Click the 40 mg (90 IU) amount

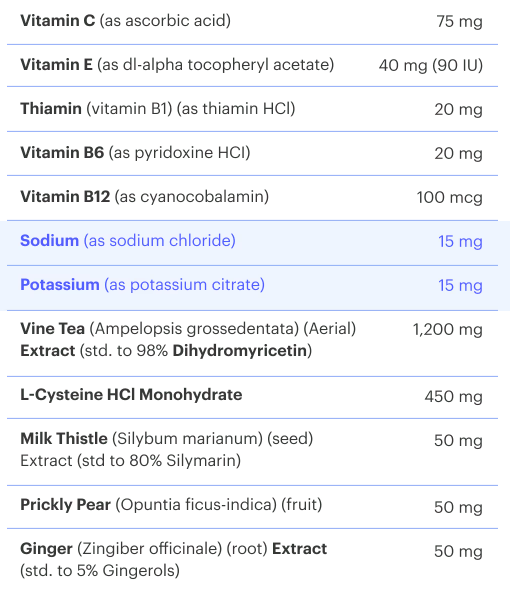[431, 65]
